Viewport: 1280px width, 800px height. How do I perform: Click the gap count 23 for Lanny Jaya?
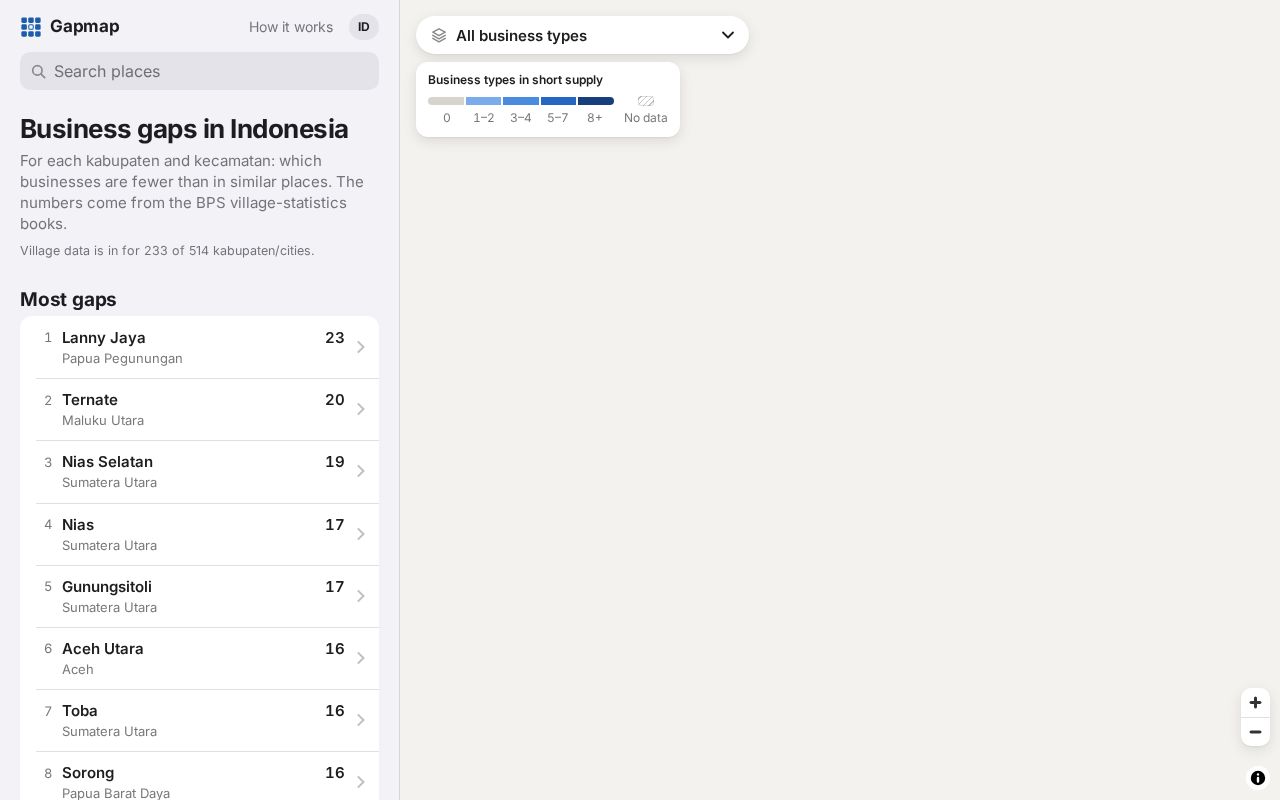coord(335,338)
